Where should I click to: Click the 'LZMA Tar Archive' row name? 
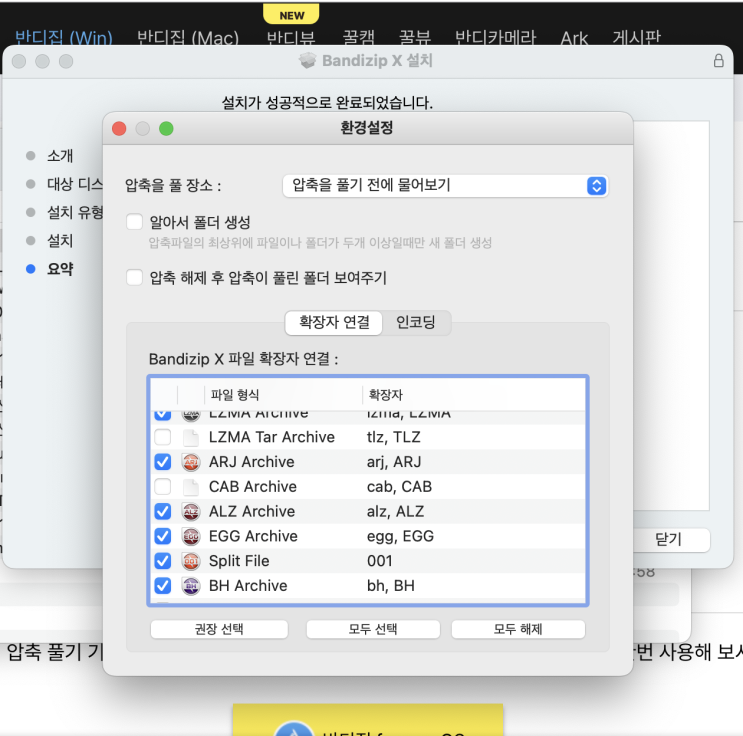point(272,437)
